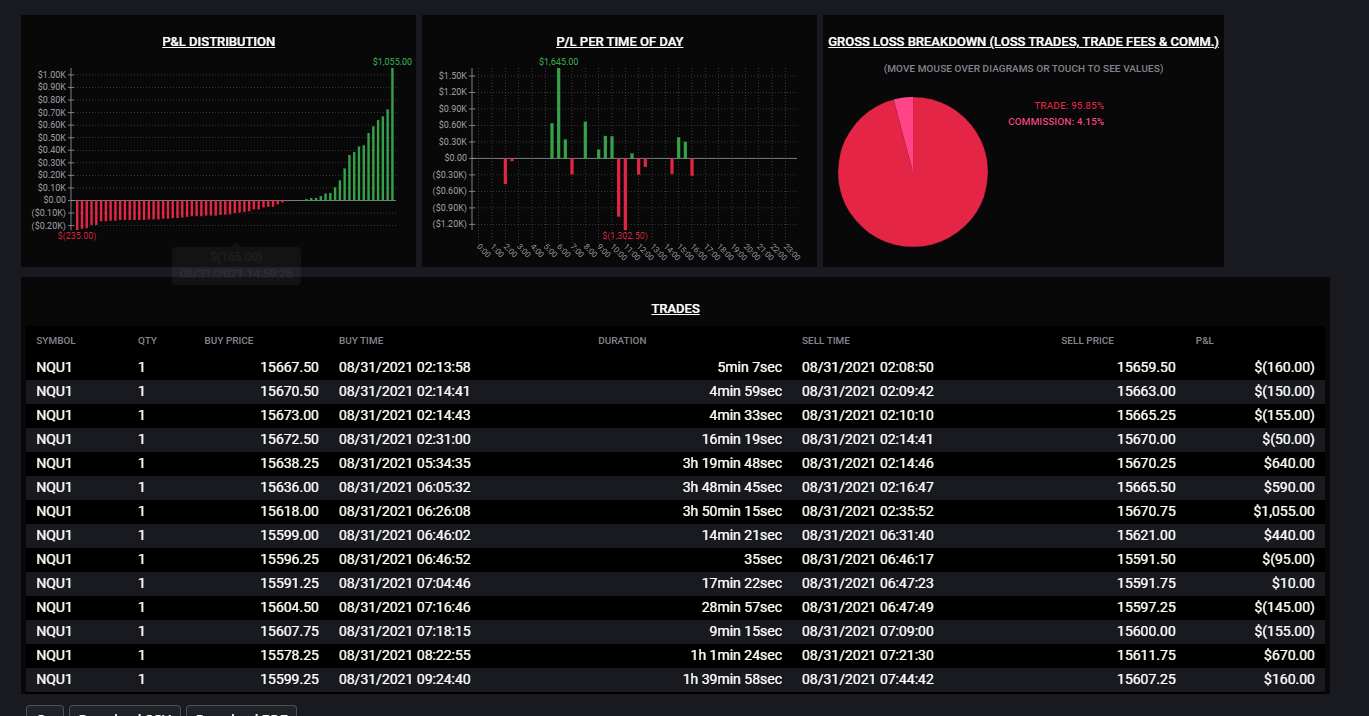Click the $1,645.00 peak label in time-of-day chart
1369x716 pixels.
pos(559,62)
